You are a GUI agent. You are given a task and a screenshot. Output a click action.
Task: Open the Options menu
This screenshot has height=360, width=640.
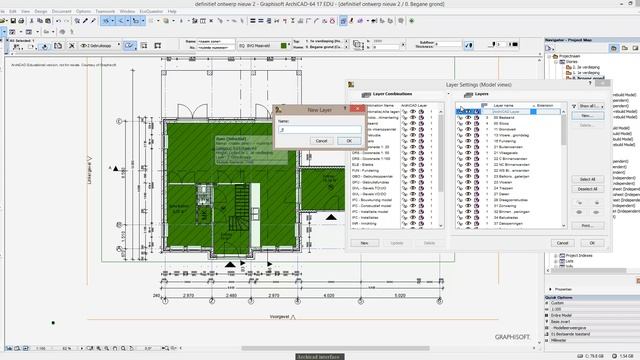84,11
